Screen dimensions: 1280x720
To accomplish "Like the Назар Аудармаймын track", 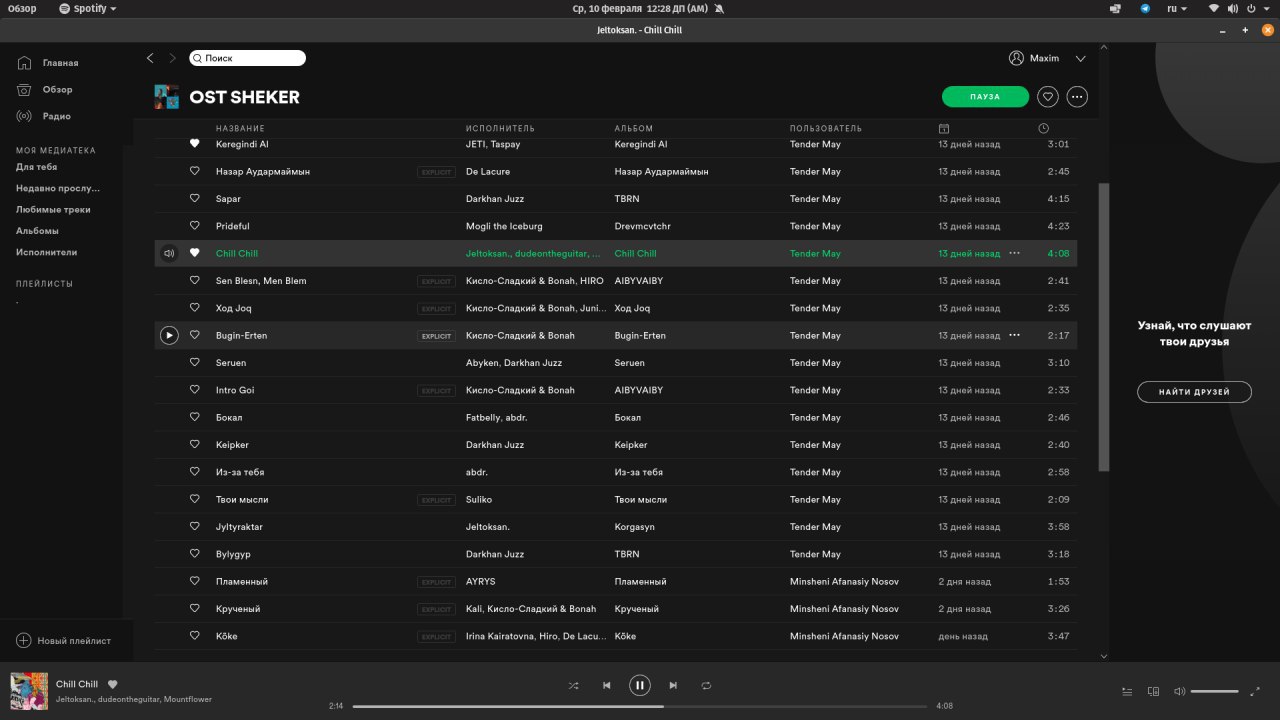I will 195,171.
